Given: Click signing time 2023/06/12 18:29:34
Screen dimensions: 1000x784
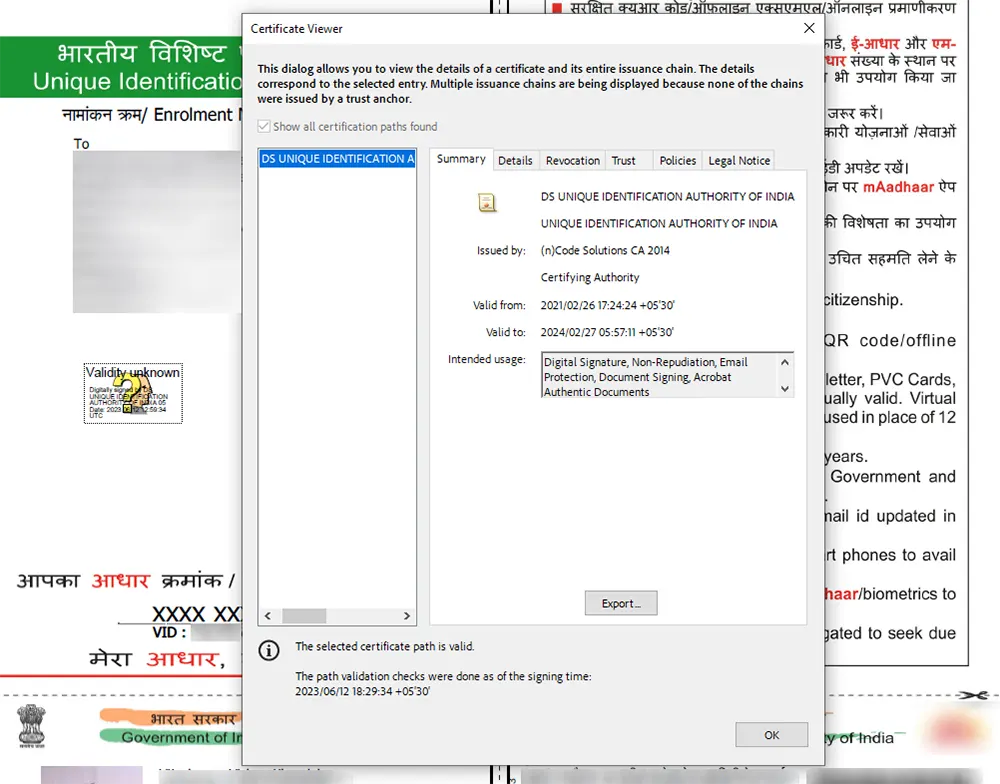Looking at the screenshot, I should 362,692.
